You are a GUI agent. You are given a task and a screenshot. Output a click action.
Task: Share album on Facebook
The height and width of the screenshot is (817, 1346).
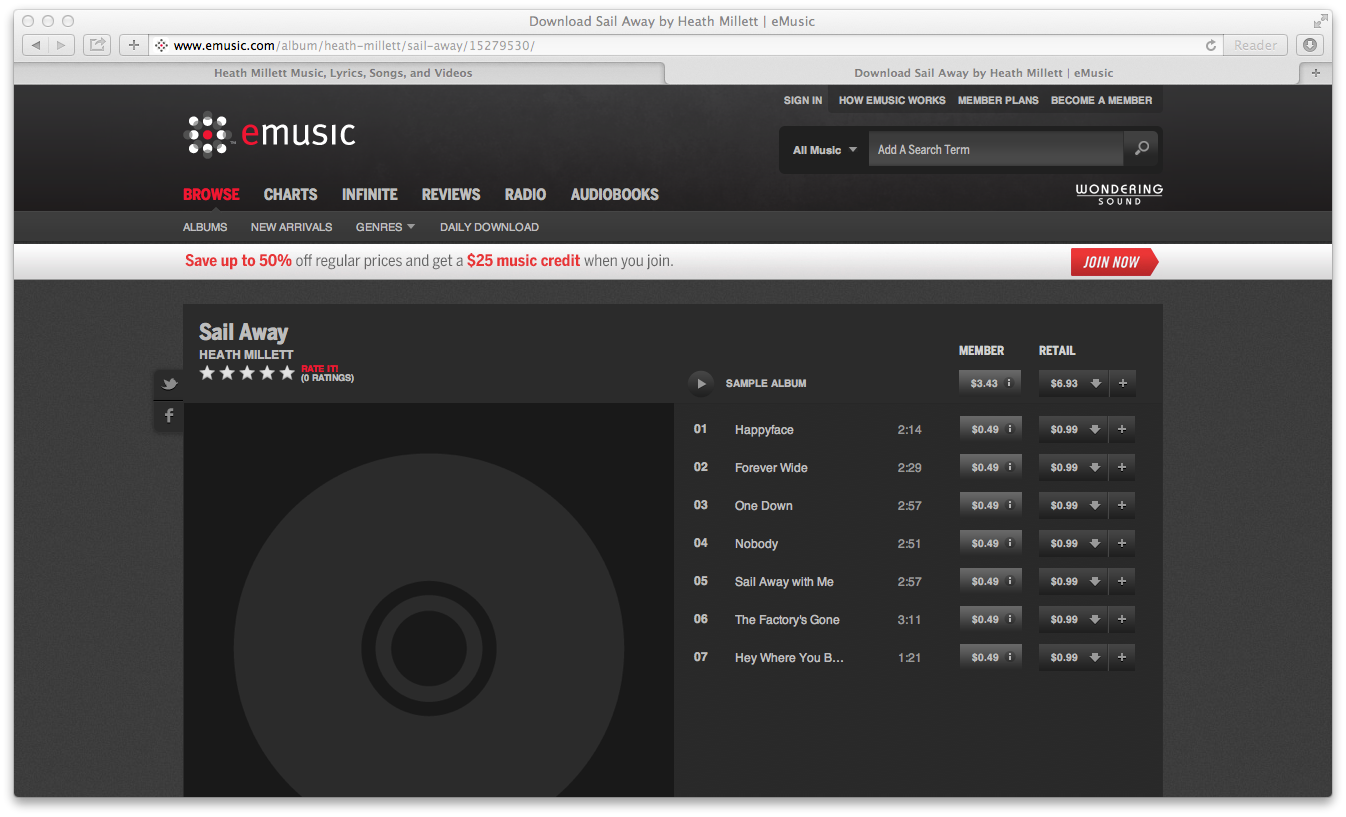[169, 416]
